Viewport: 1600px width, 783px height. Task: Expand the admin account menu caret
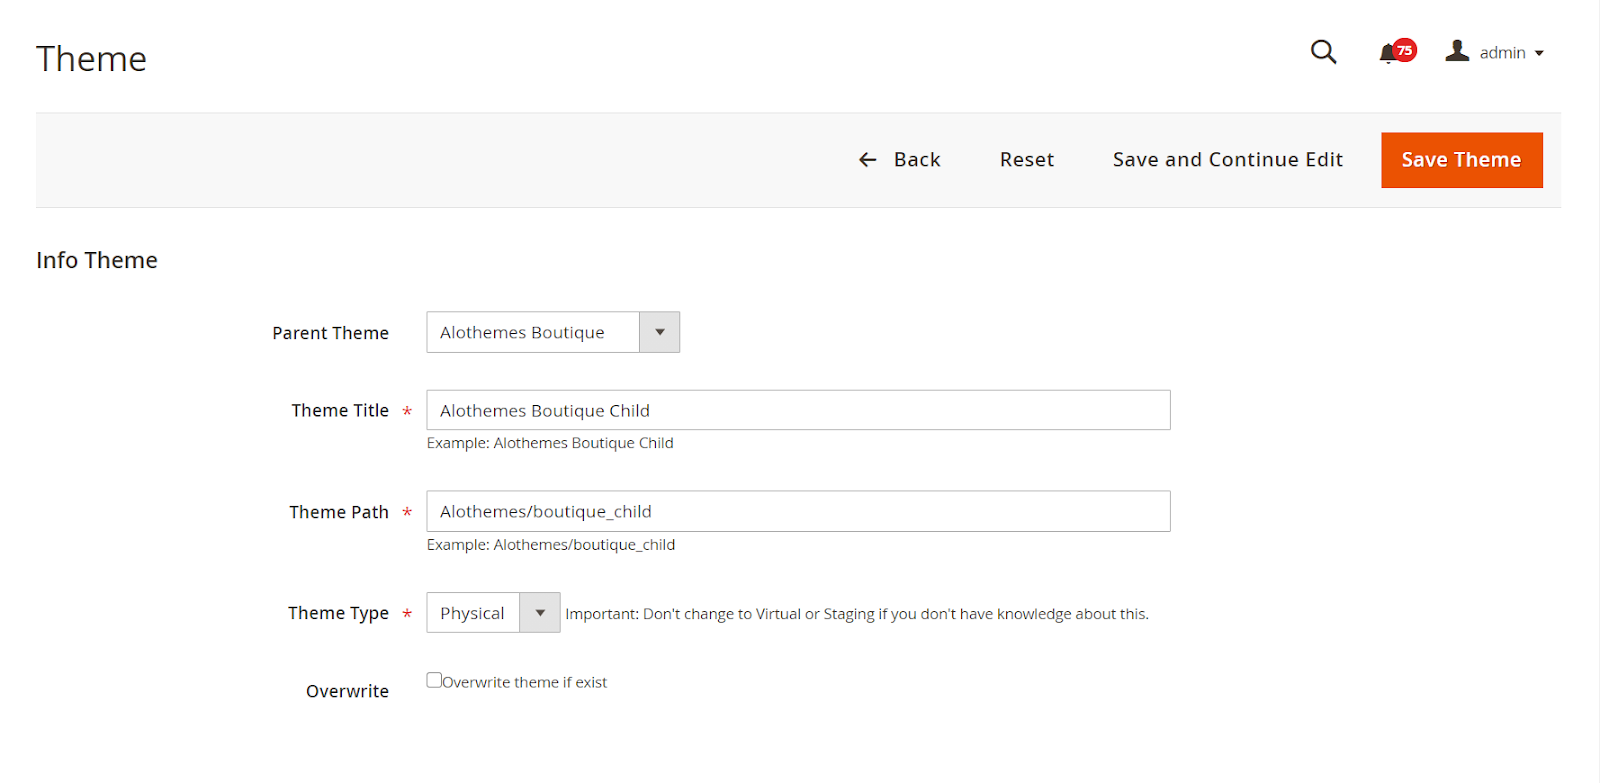[x=1539, y=53]
